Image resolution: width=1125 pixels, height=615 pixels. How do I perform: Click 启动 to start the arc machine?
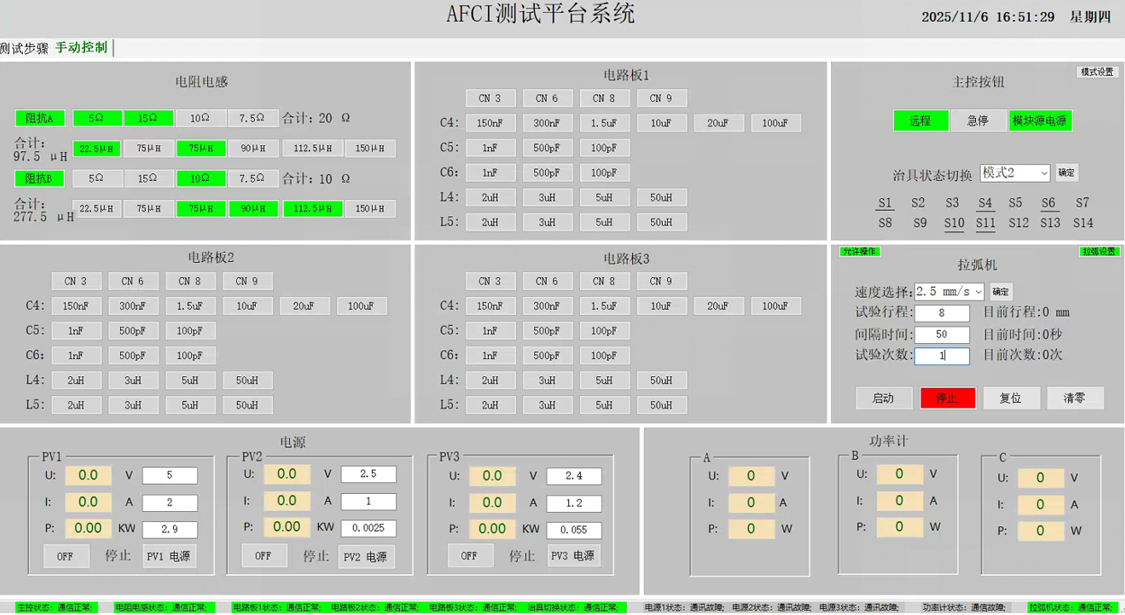884,398
